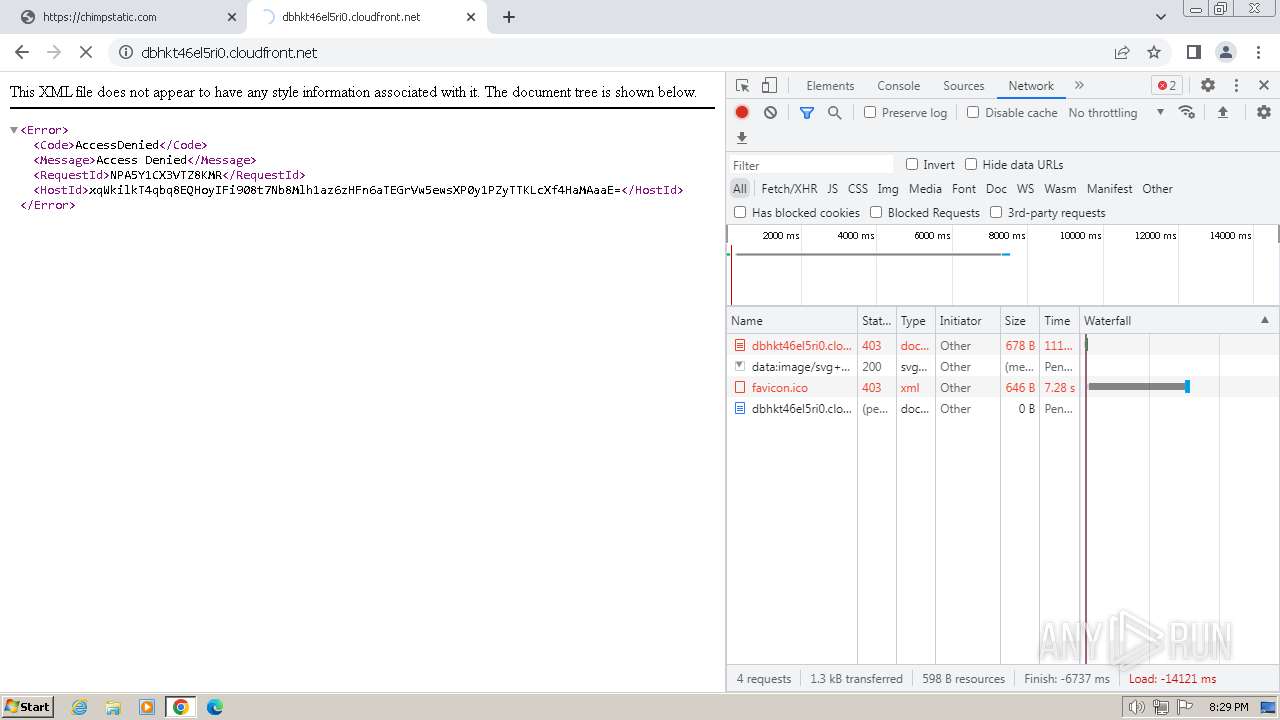Close the dbhkt46el5ri0.cloudfront.net tab
1280x720 pixels.
[x=470, y=17]
